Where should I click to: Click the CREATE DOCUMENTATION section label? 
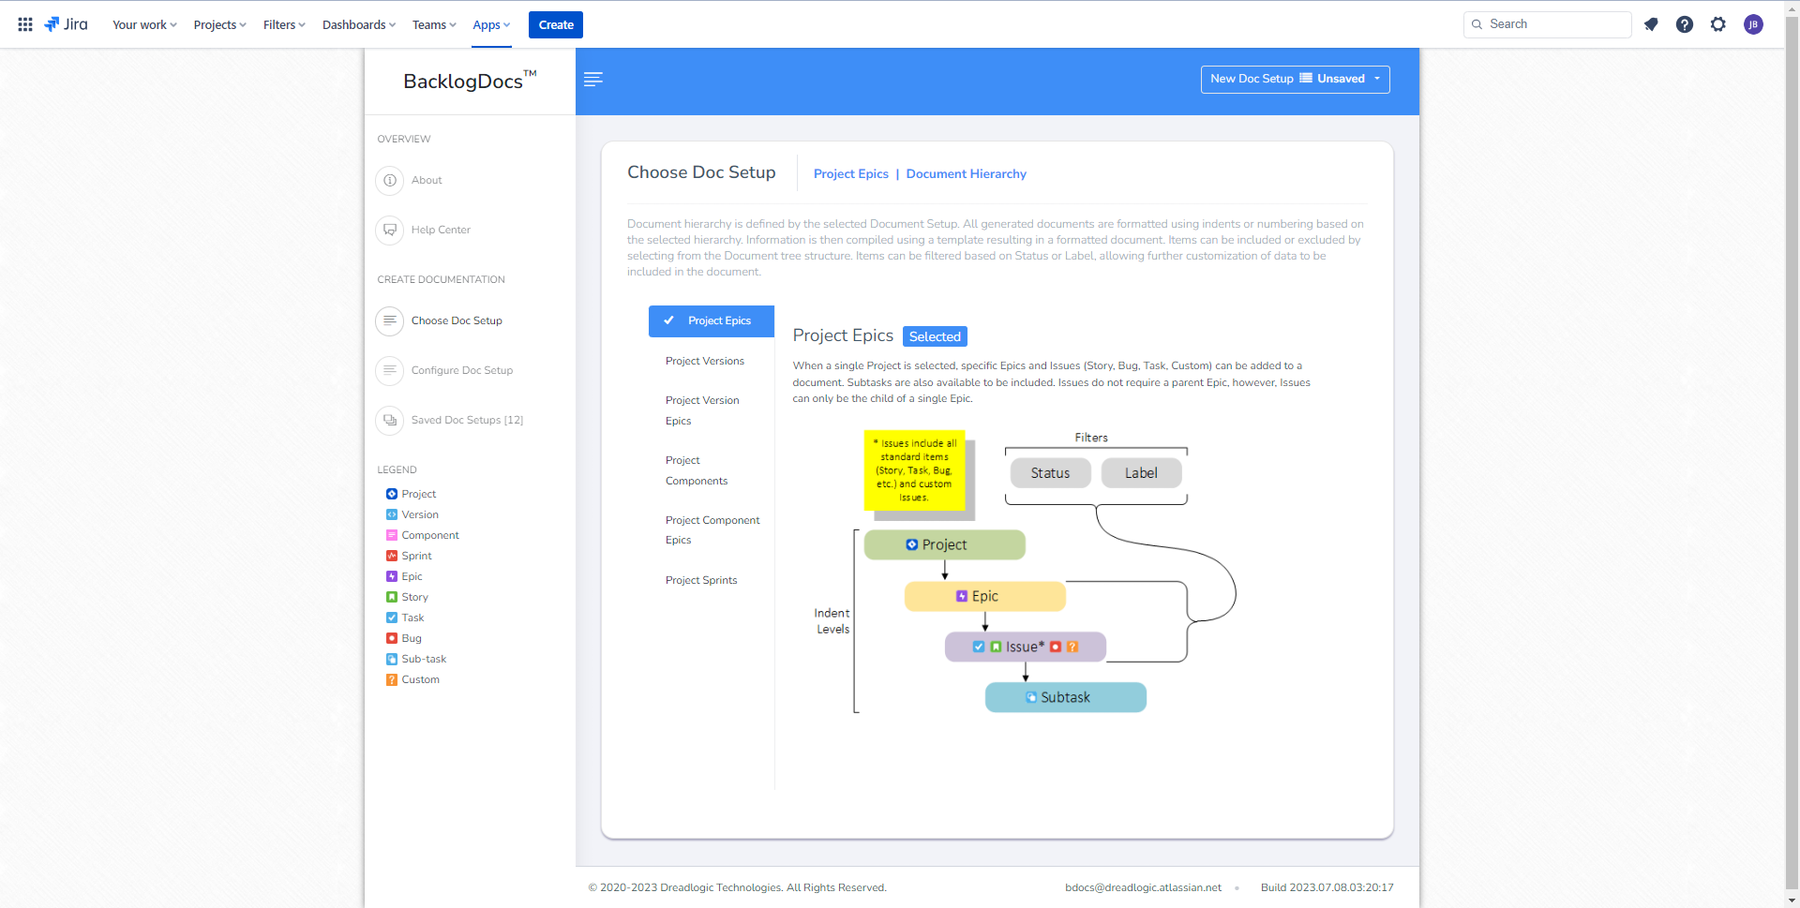tap(441, 280)
